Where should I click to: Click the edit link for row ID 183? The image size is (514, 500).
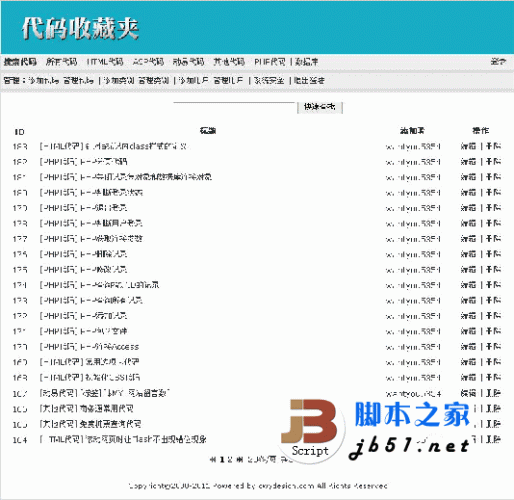tap(468, 146)
